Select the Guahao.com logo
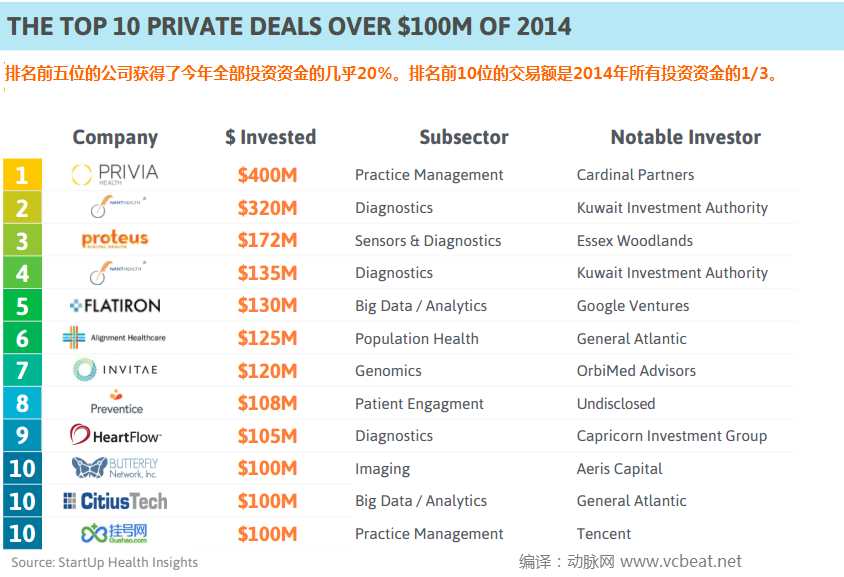Screen dimensions: 844x577 click(x=115, y=533)
